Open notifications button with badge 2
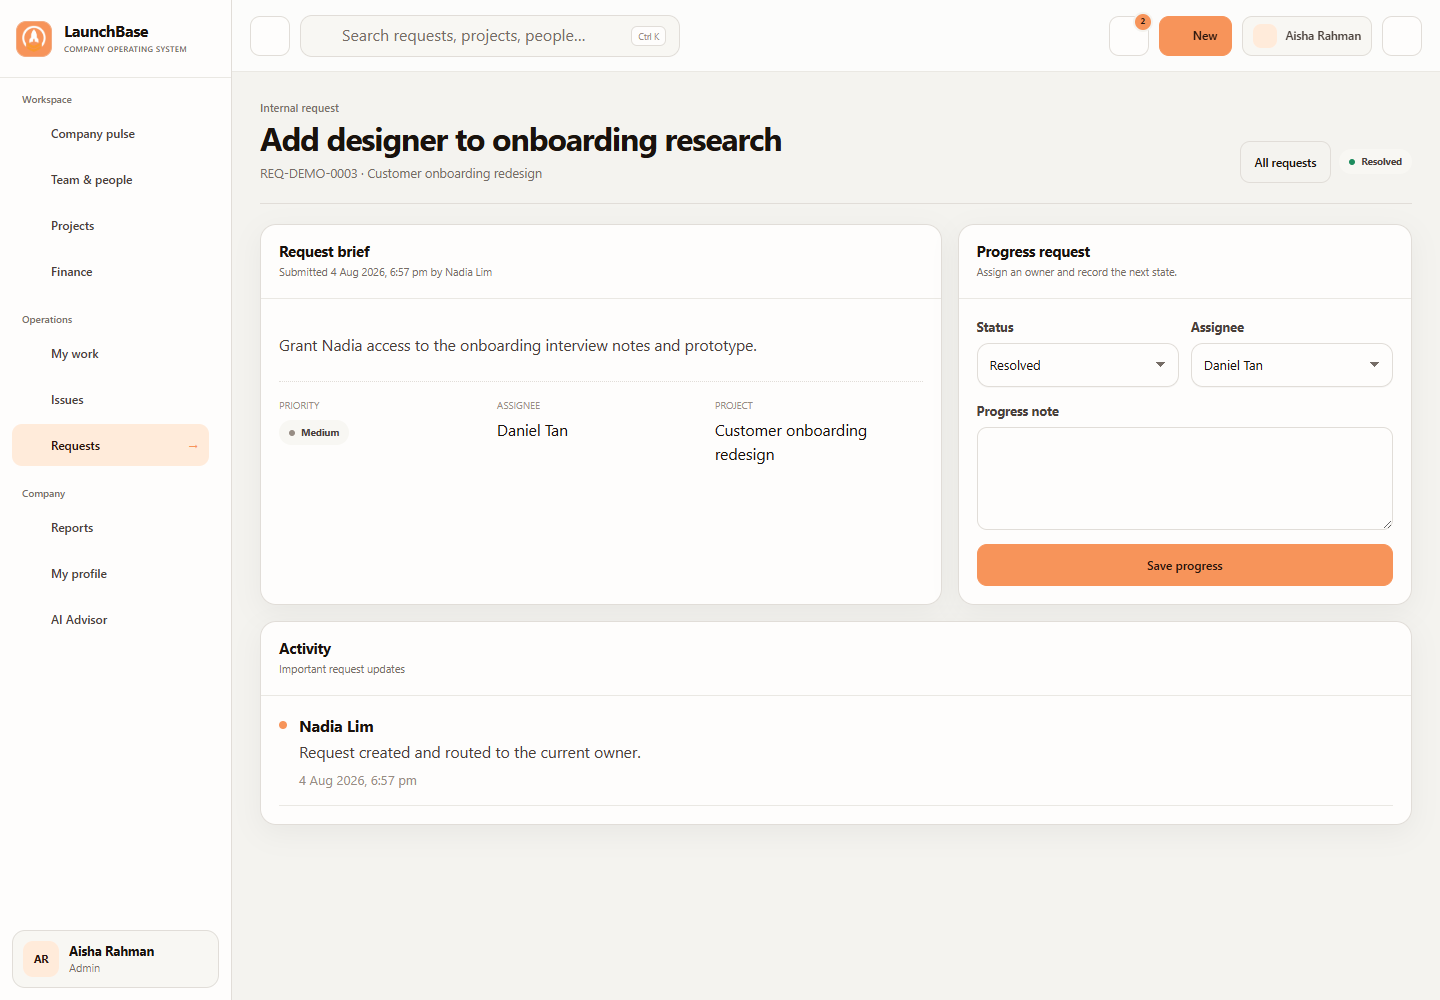1440x1000 pixels. tap(1129, 36)
